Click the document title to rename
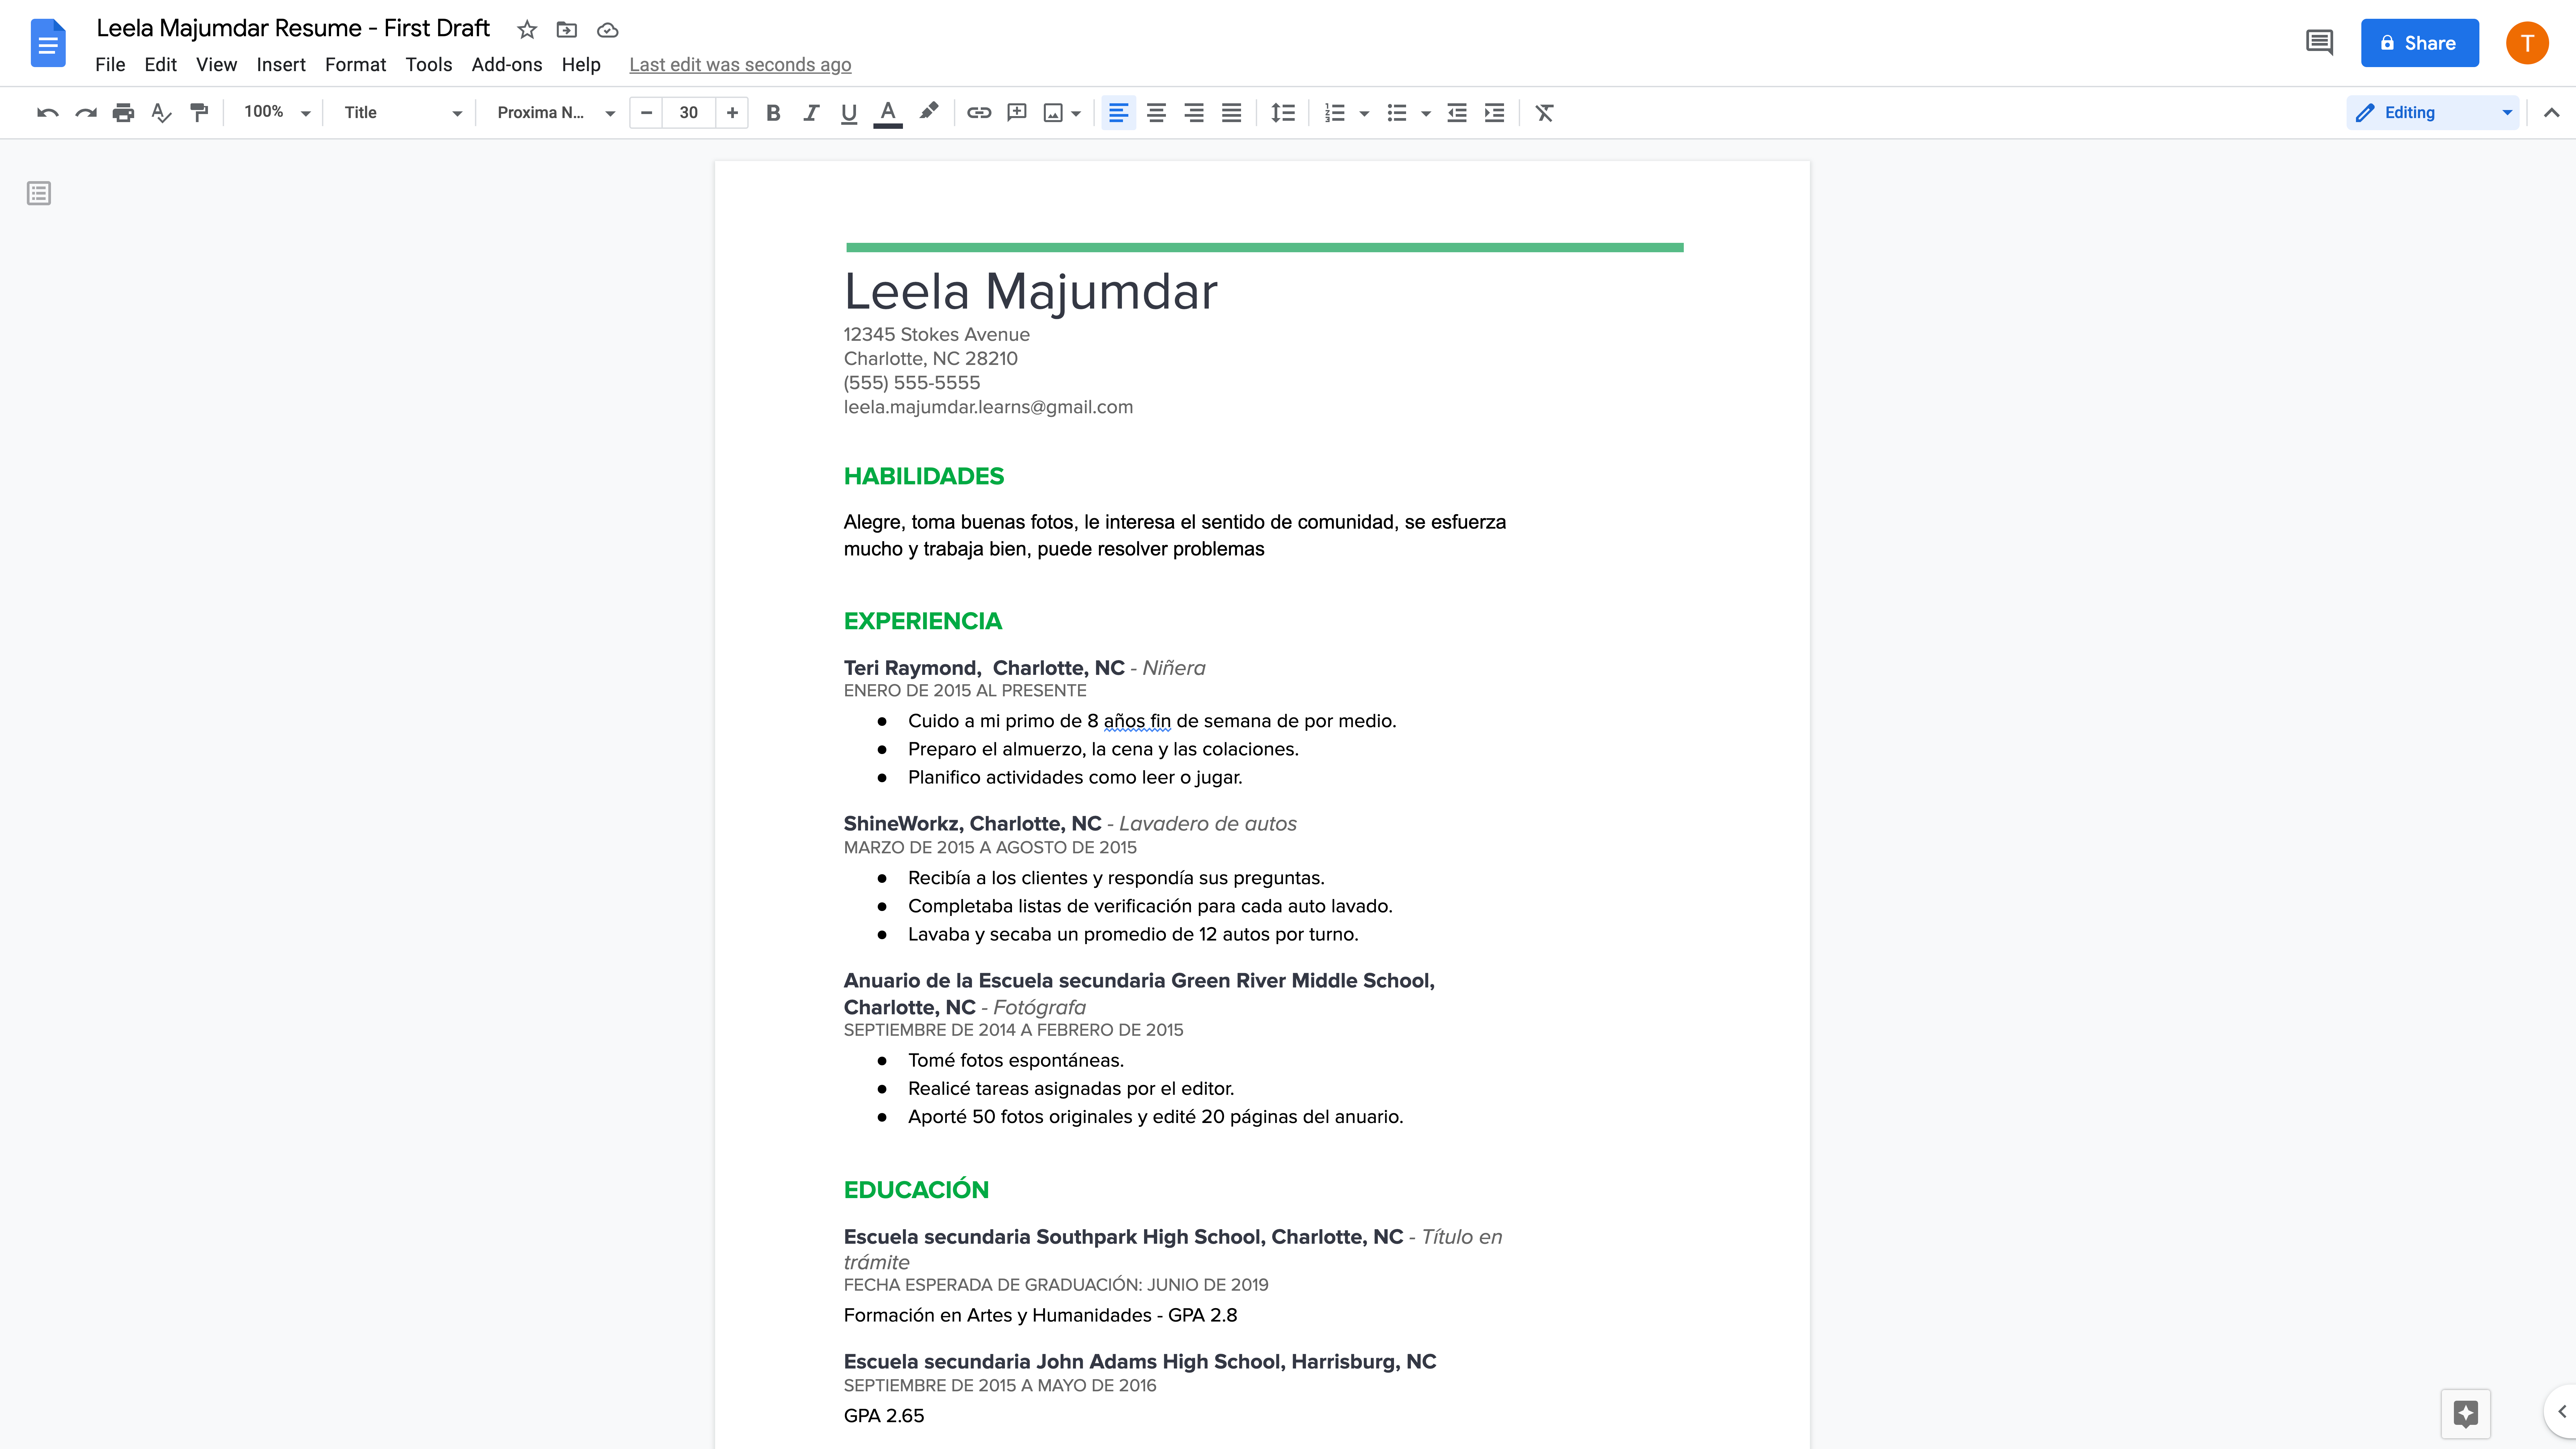The height and width of the screenshot is (1449, 2576). pyautogui.click(x=293, y=29)
